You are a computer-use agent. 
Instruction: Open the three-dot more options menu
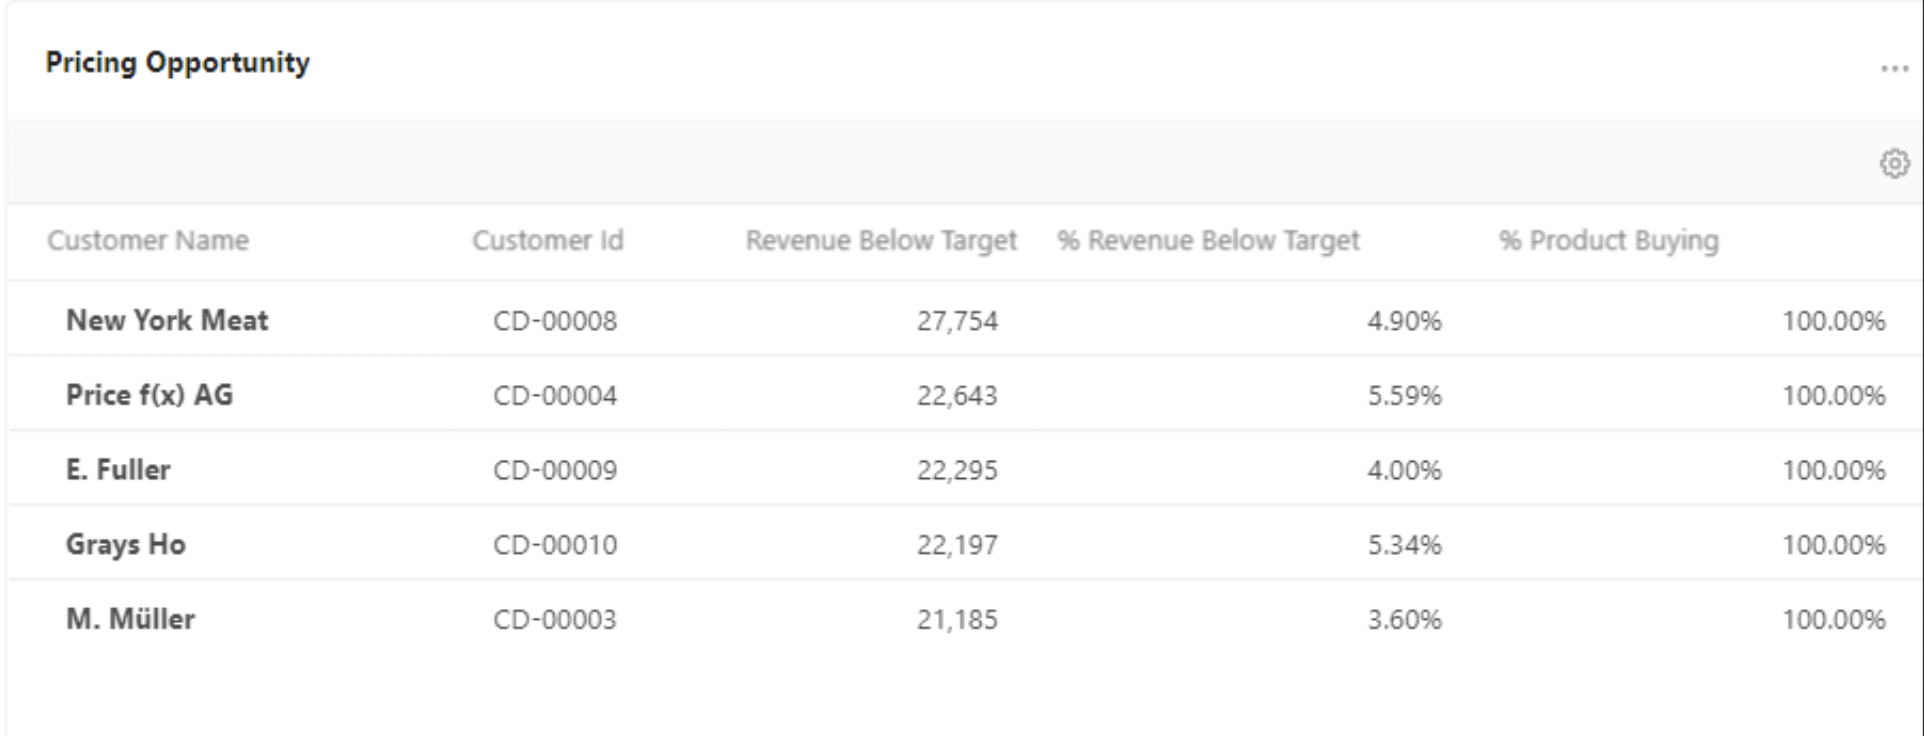pyautogui.click(x=1893, y=69)
